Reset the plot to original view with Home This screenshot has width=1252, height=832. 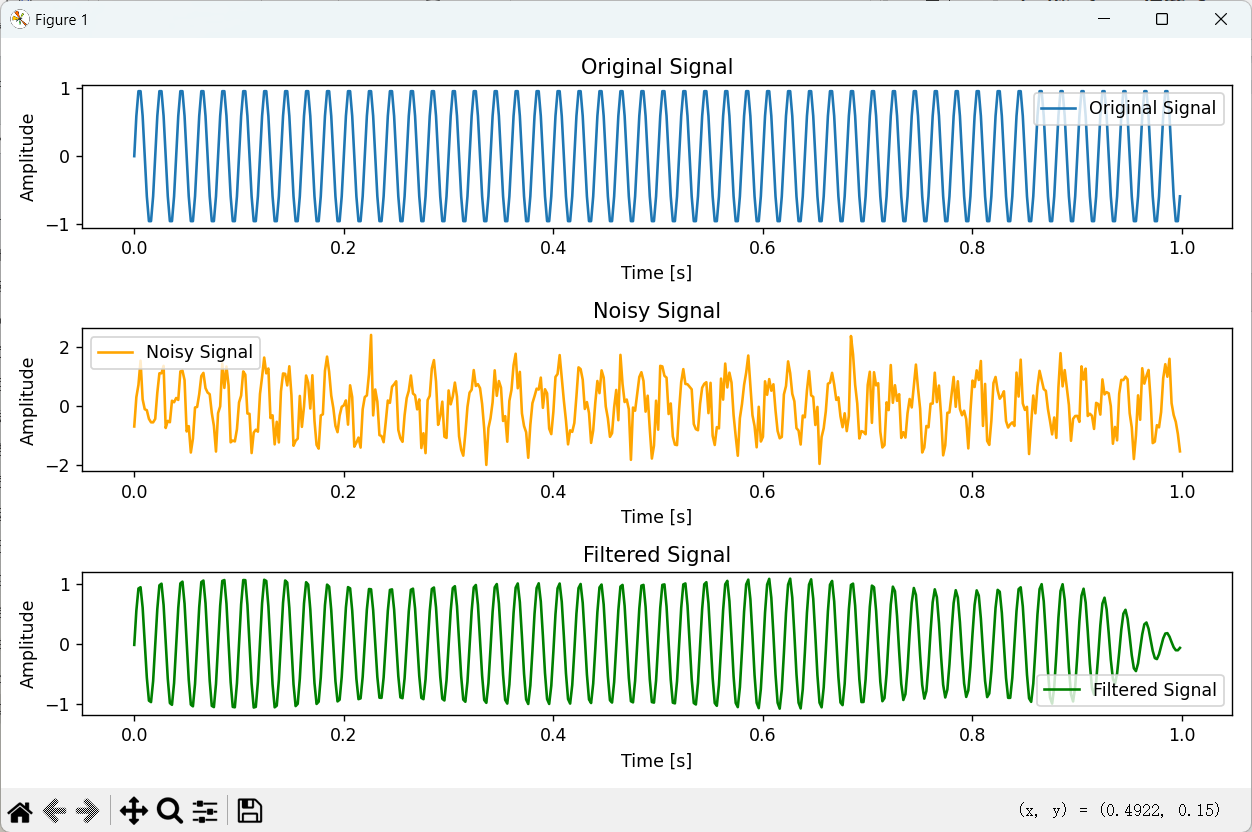pyautogui.click(x=20, y=810)
